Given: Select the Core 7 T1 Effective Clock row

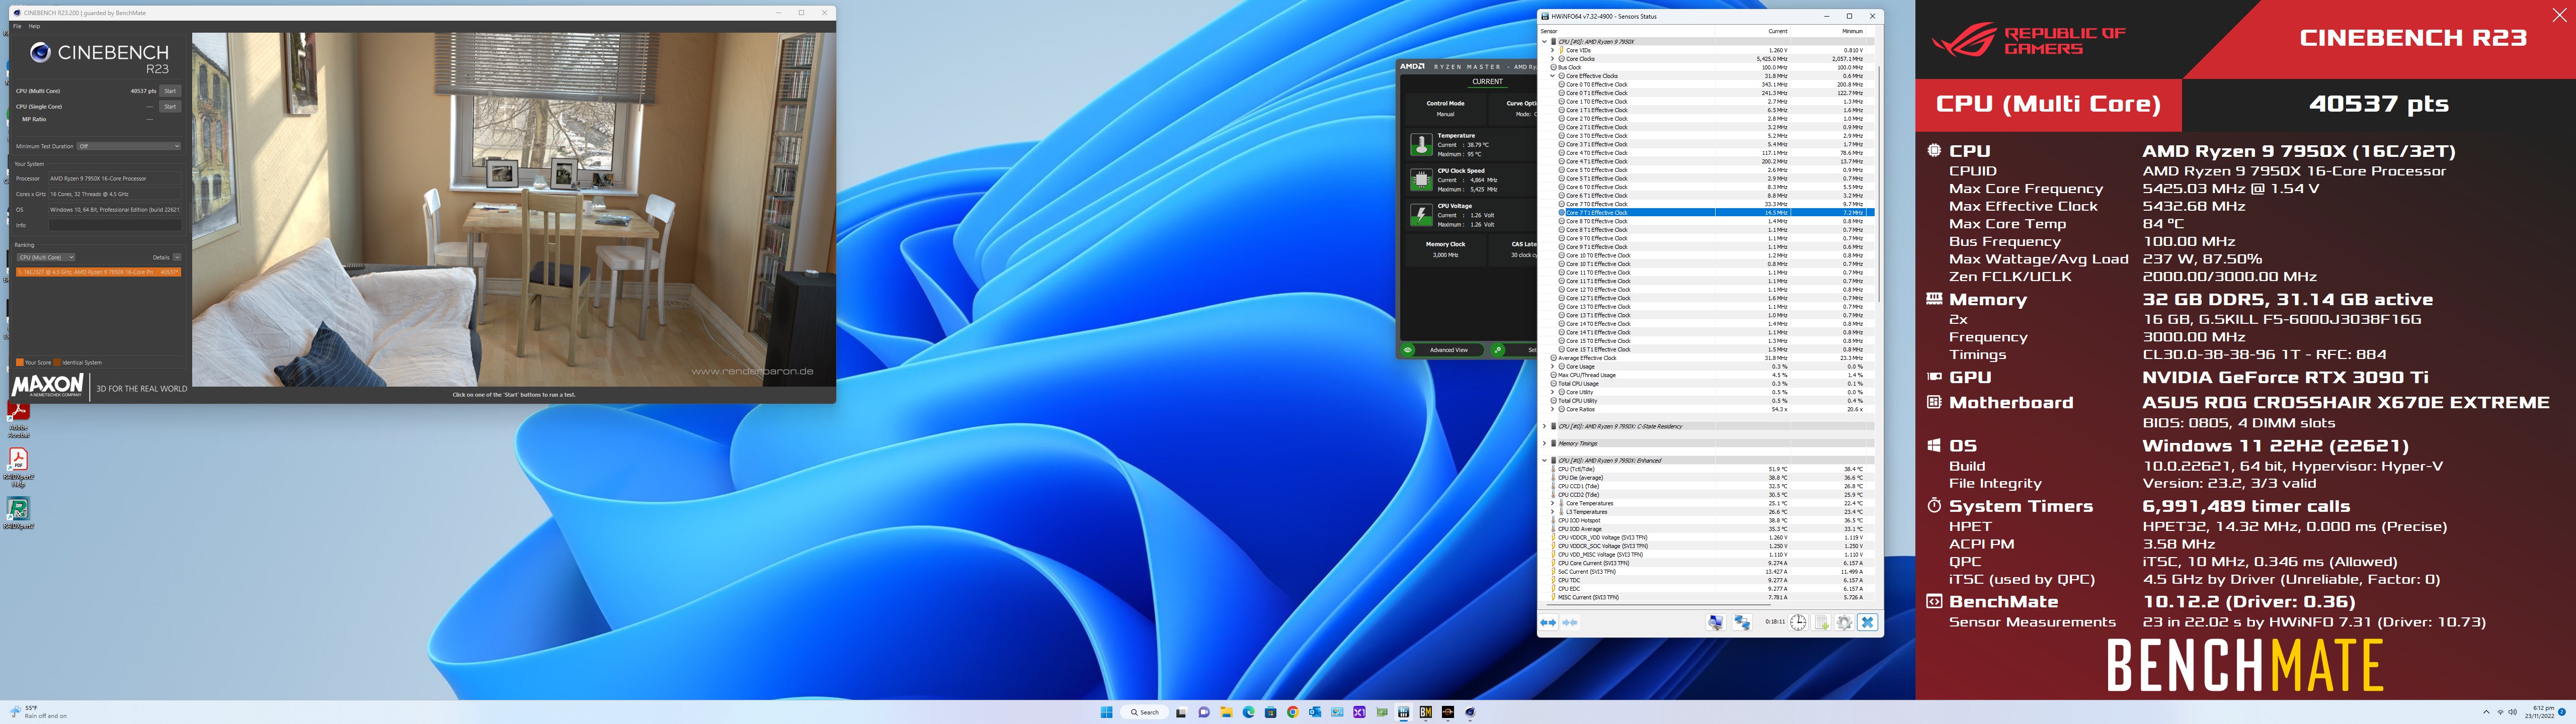Looking at the screenshot, I should pyautogui.click(x=1714, y=213).
